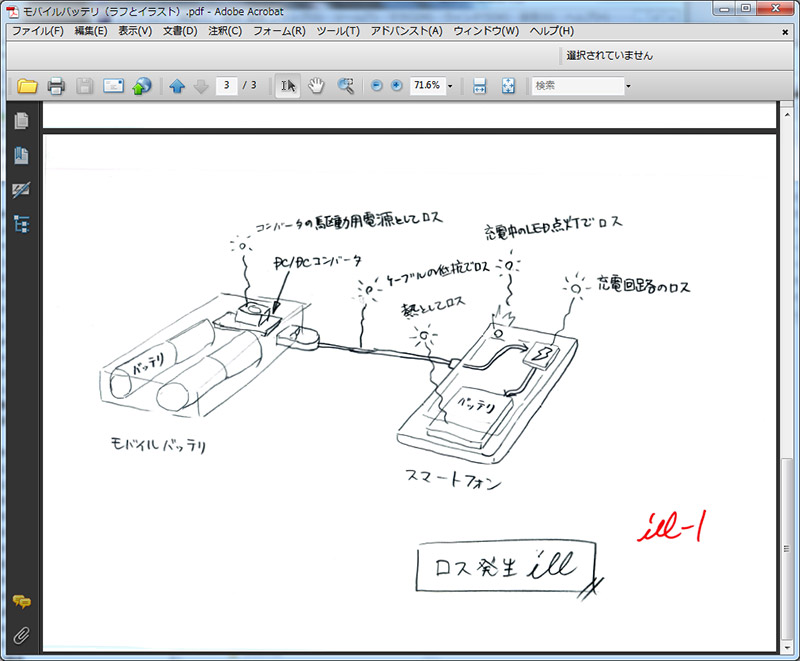The height and width of the screenshot is (661, 800).
Task: Click the Print icon in toolbar
Action: (x=56, y=86)
